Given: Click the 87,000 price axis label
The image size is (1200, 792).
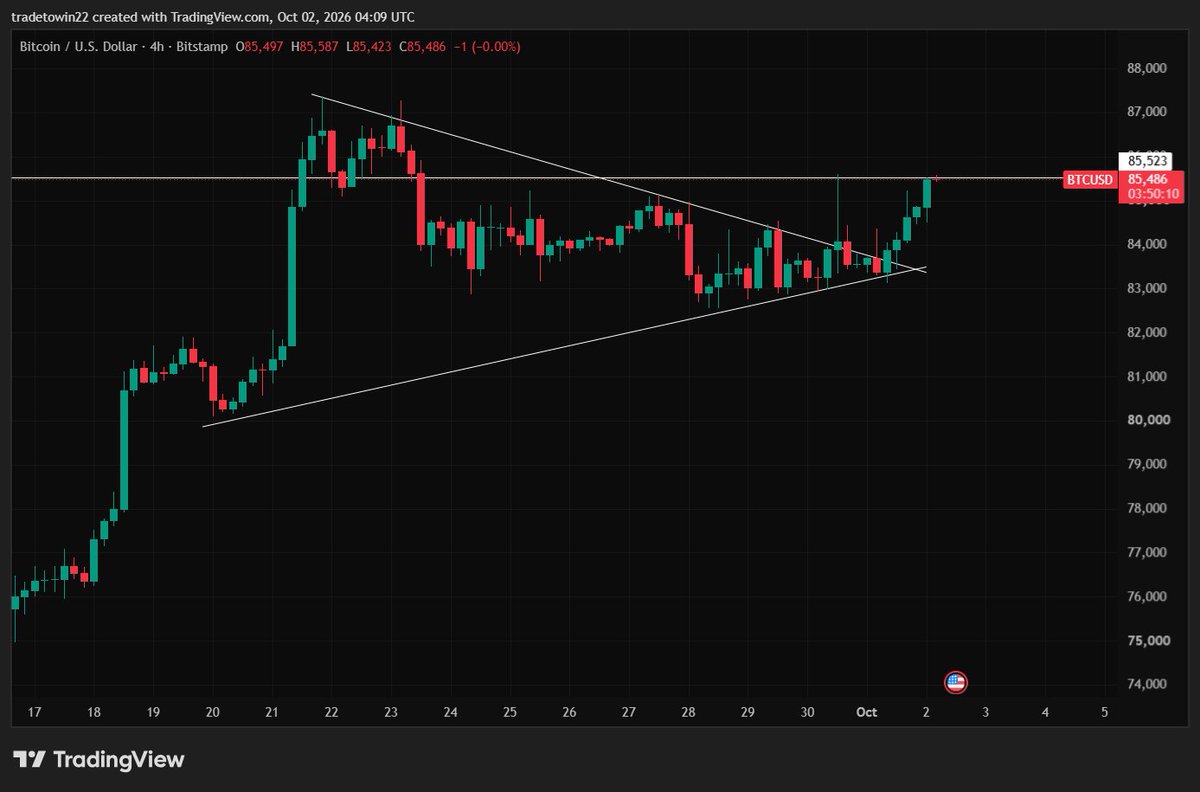Looking at the screenshot, I should pyautogui.click(x=1147, y=112).
